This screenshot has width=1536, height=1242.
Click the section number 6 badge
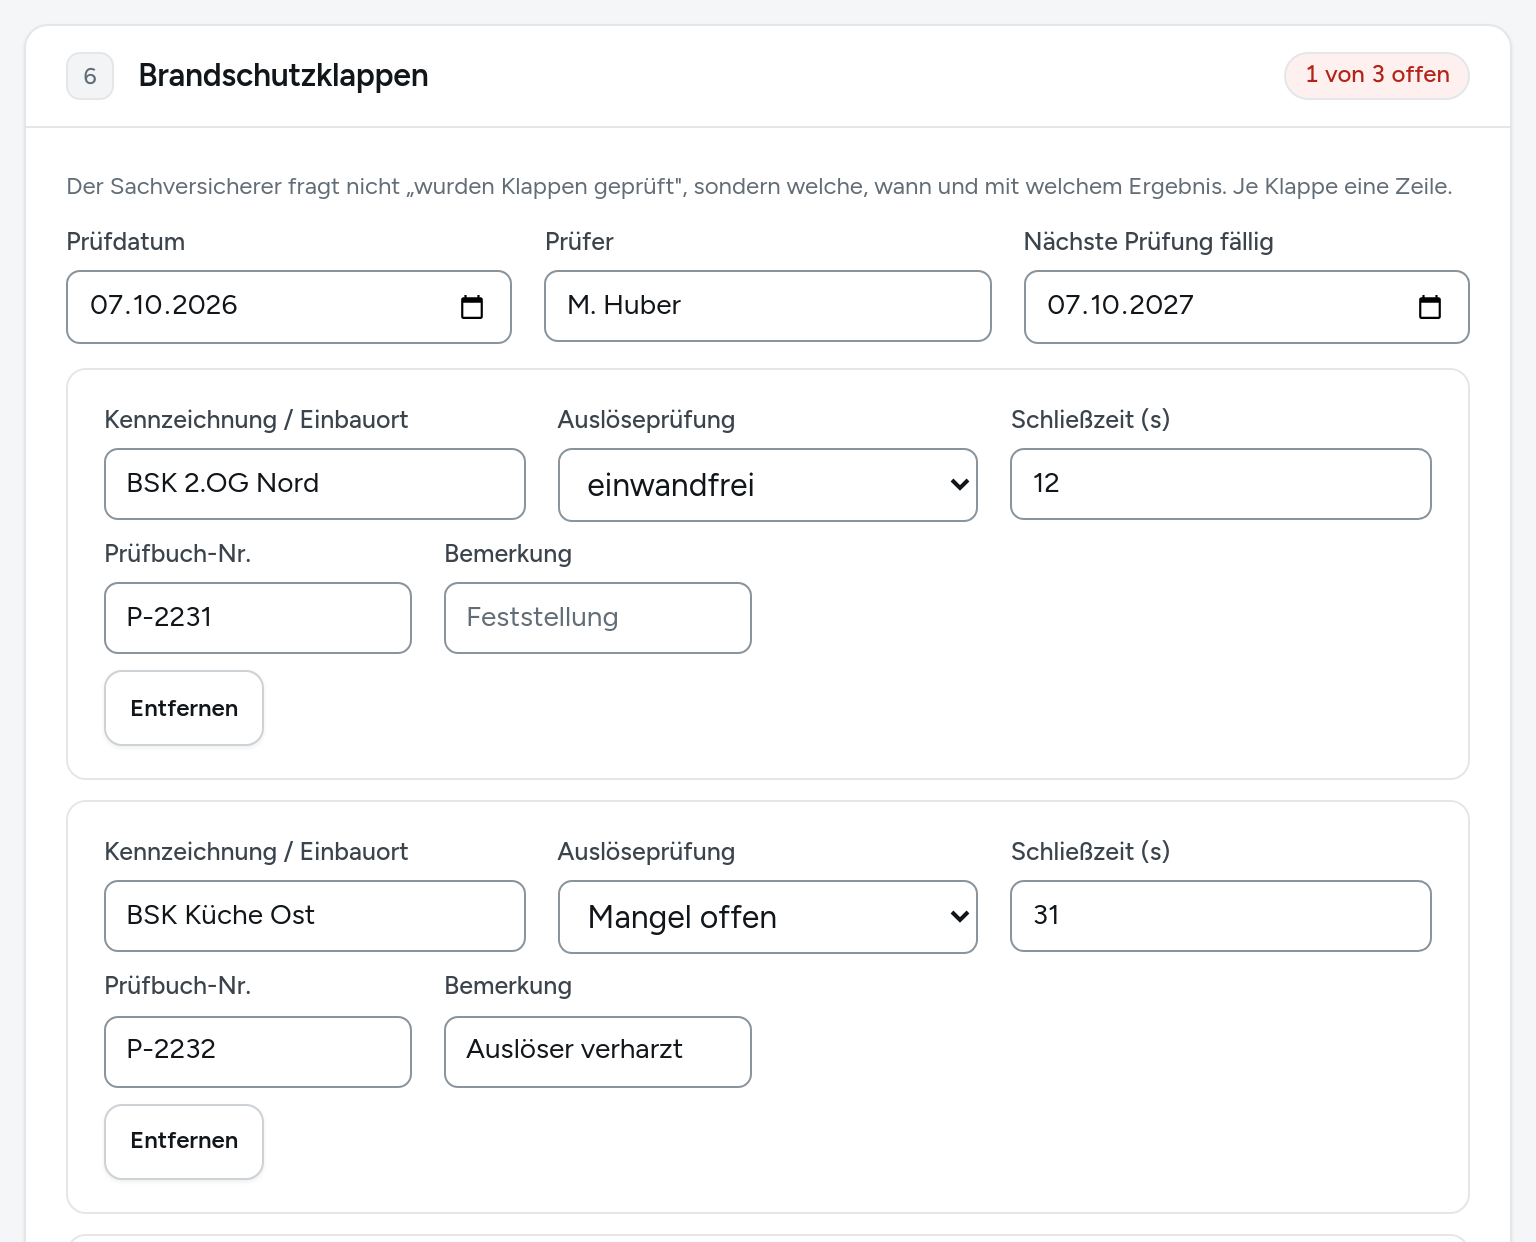[90, 76]
